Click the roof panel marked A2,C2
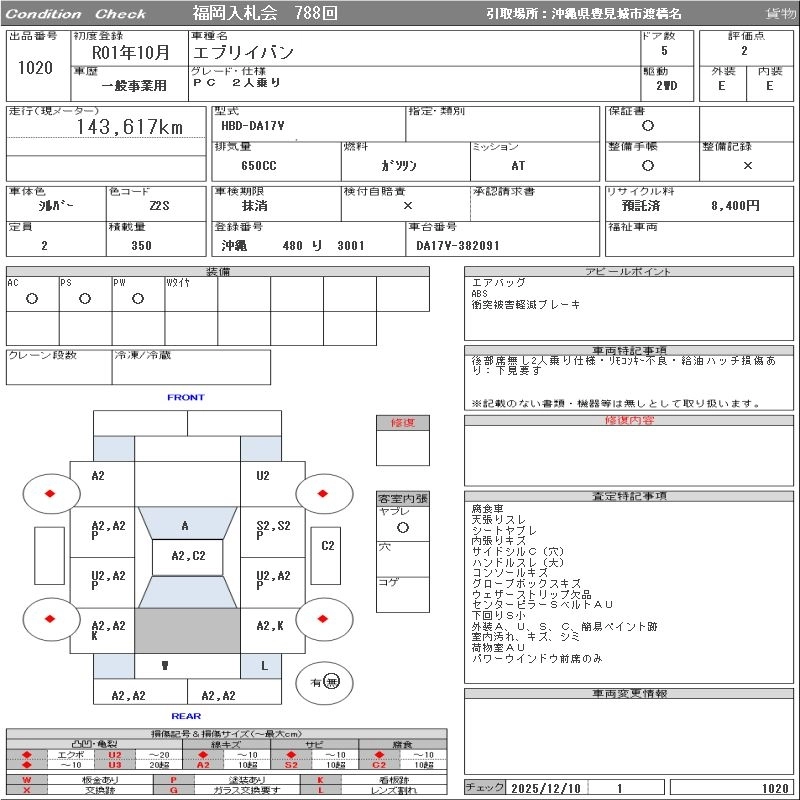 coord(188,557)
